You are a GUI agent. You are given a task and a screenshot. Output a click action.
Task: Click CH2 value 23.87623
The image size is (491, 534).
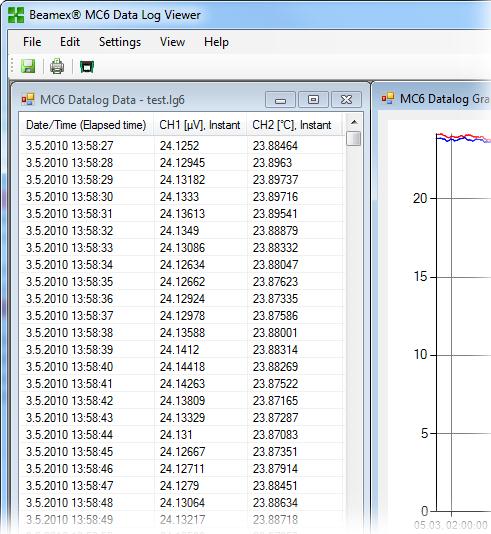[x=275, y=282]
